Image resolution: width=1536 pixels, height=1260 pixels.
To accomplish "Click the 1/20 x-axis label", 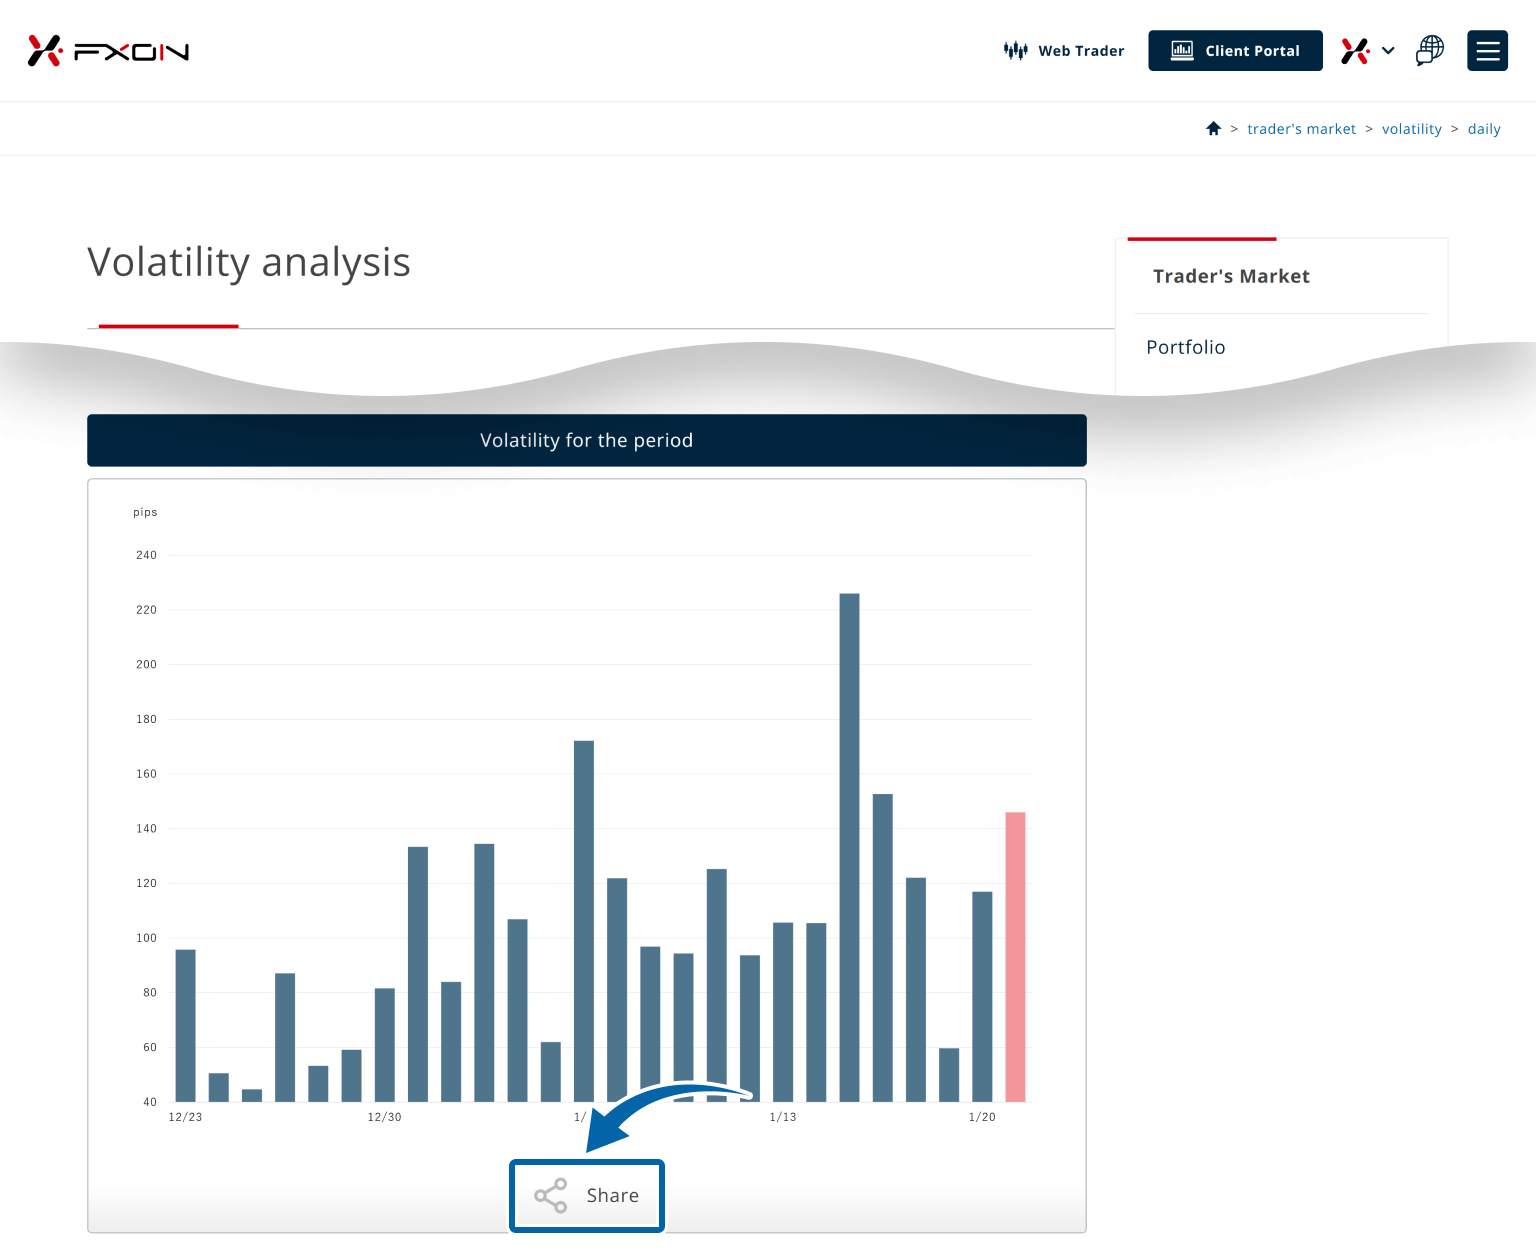I will (x=982, y=1117).
